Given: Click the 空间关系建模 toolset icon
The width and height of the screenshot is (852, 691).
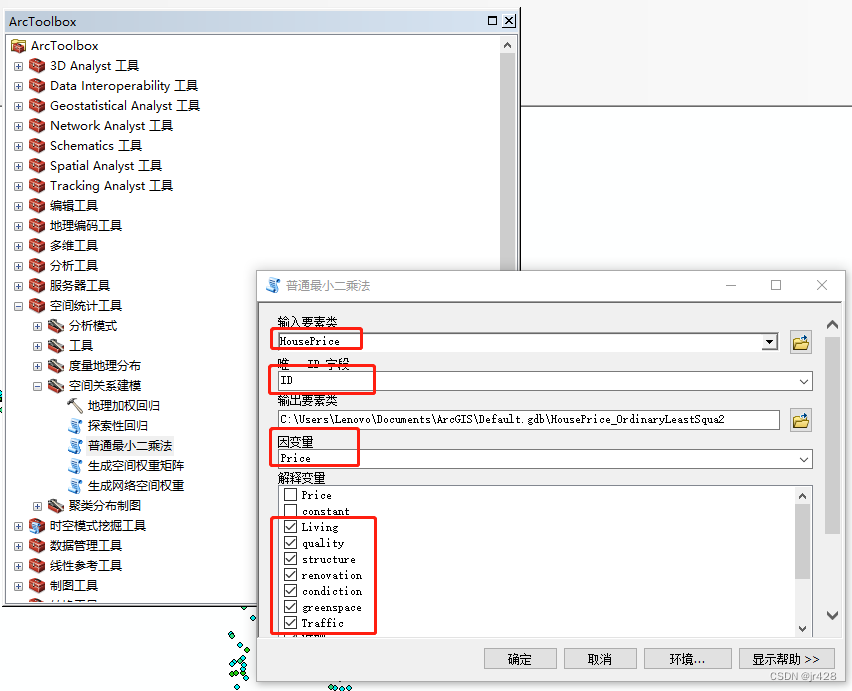Looking at the screenshot, I should point(56,386).
